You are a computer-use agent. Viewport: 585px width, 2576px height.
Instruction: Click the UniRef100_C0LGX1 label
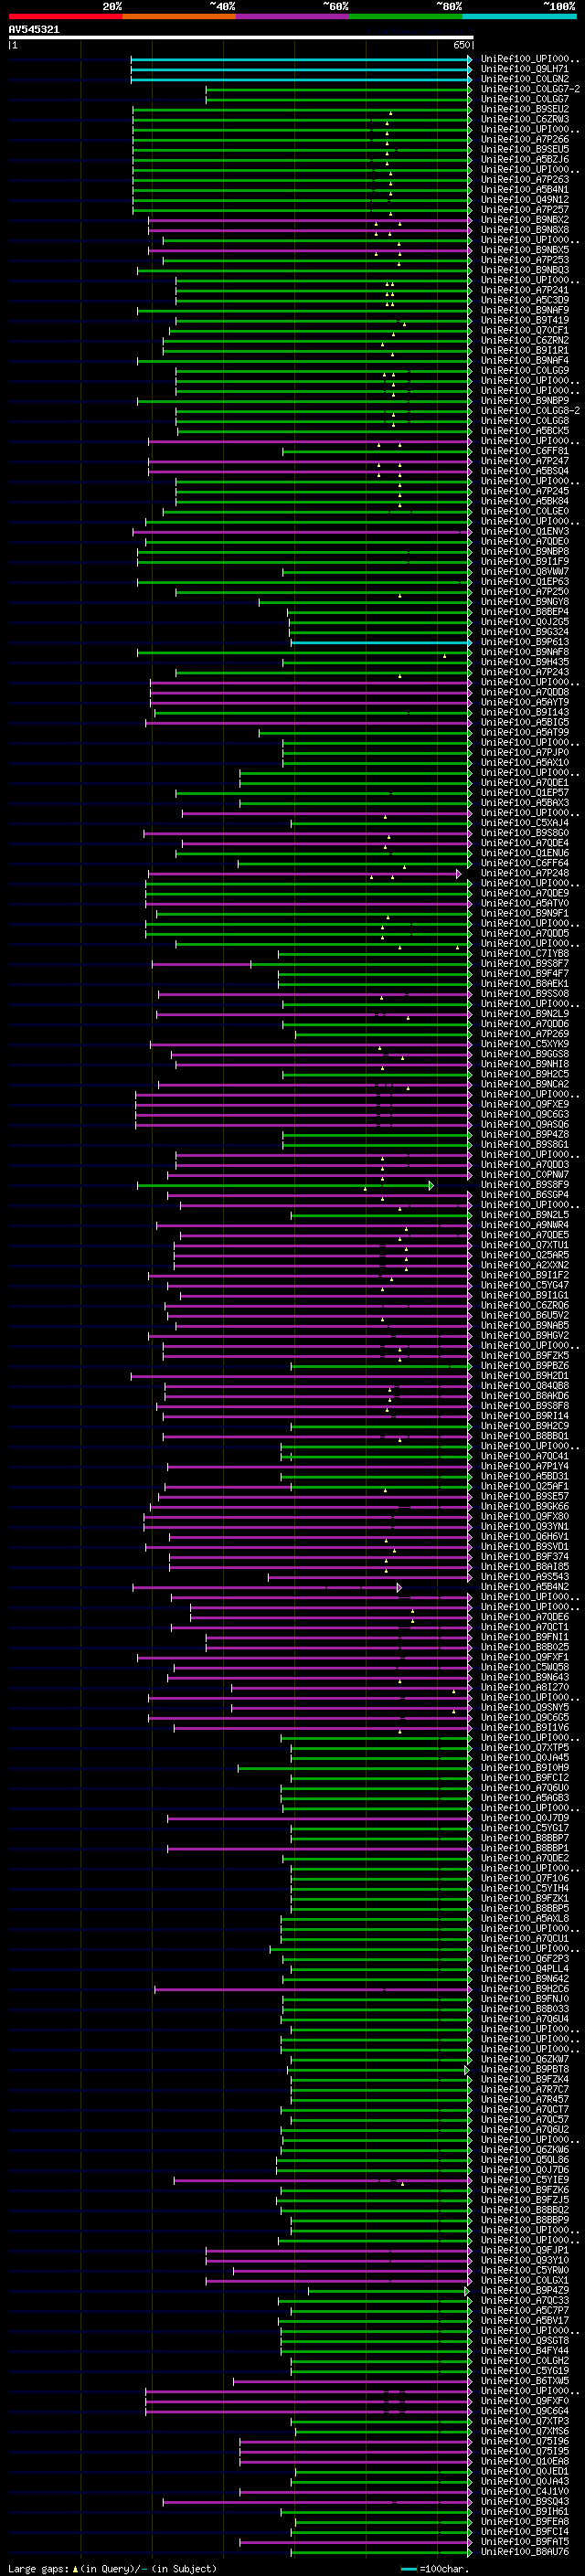(x=525, y=2279)
